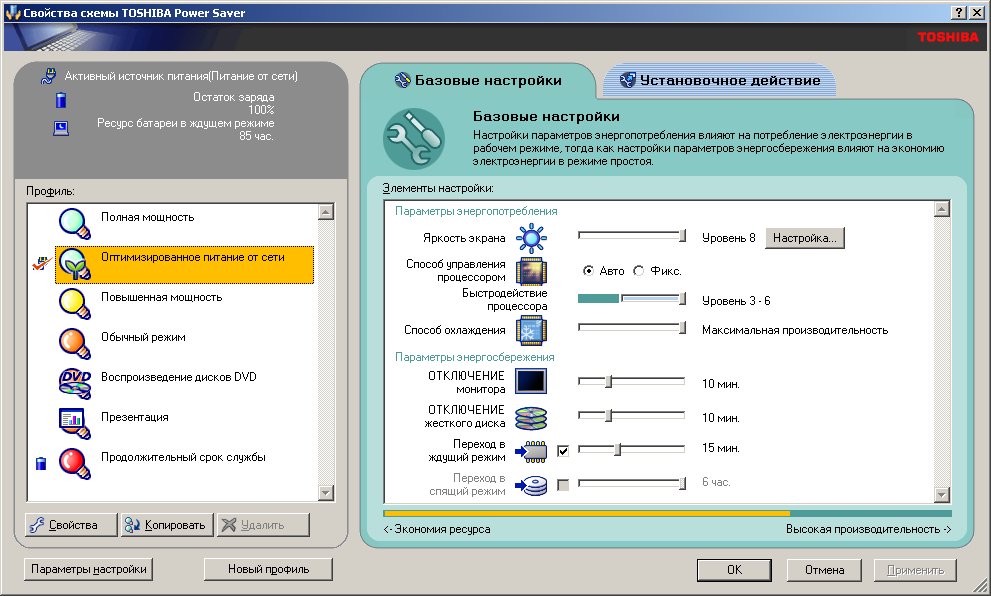Click the title bar Power Saver app icon
The height and width of the screenshot is (596, 991).
tap(13, 13)
